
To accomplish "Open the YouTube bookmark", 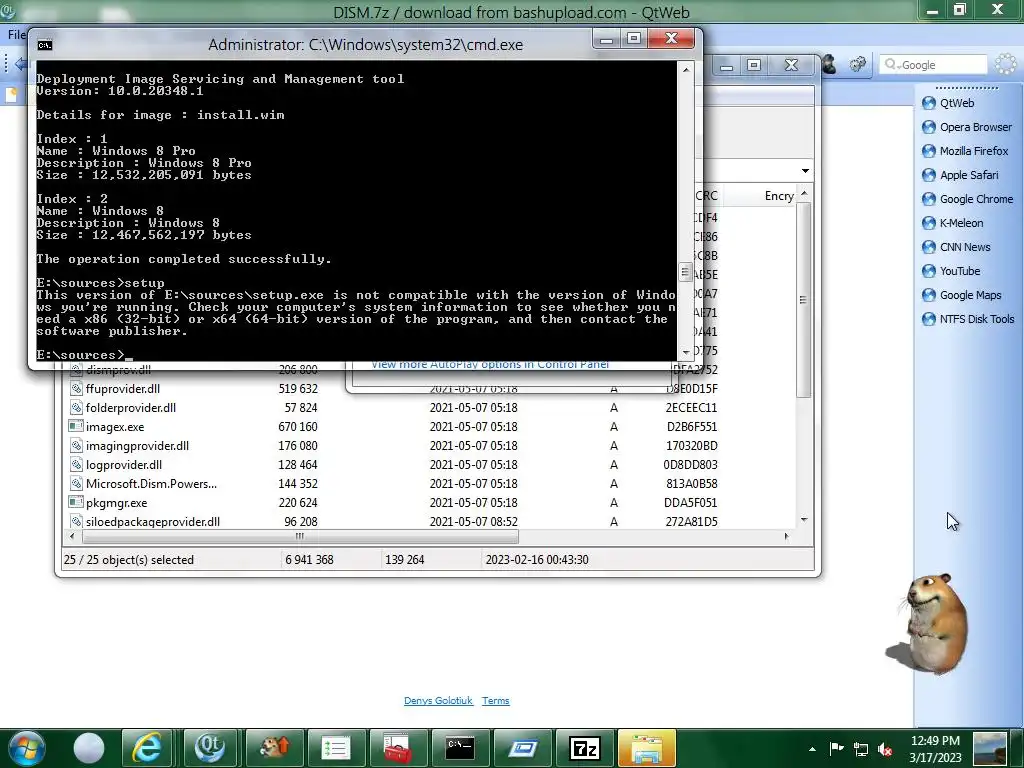I will [951, 271].
